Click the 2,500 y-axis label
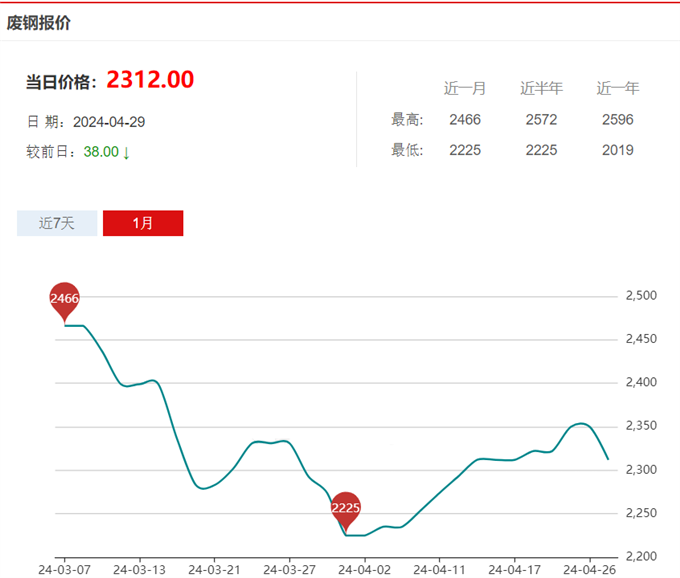Image resolution: width=680 pixels, height=578 pixels. (639, 296)
